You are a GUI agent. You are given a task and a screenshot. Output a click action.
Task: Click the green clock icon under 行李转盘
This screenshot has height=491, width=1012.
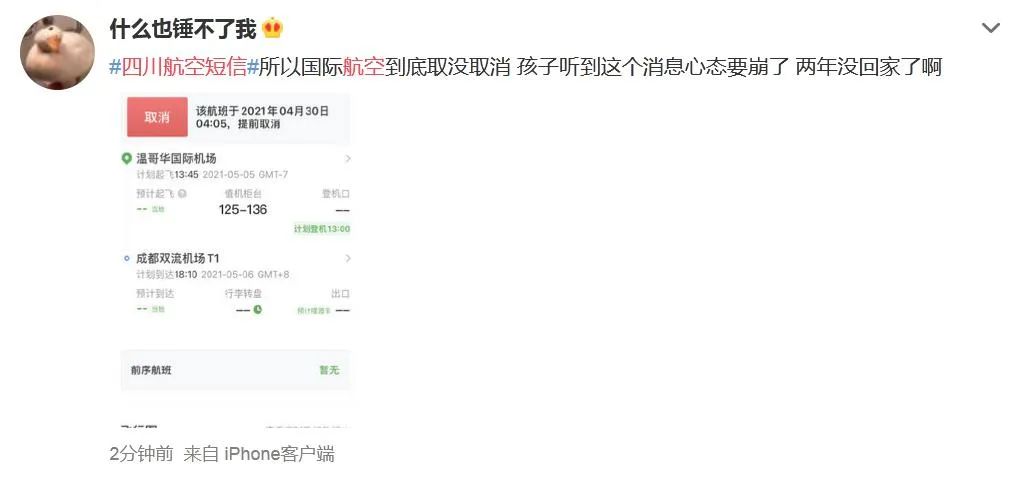258,310
